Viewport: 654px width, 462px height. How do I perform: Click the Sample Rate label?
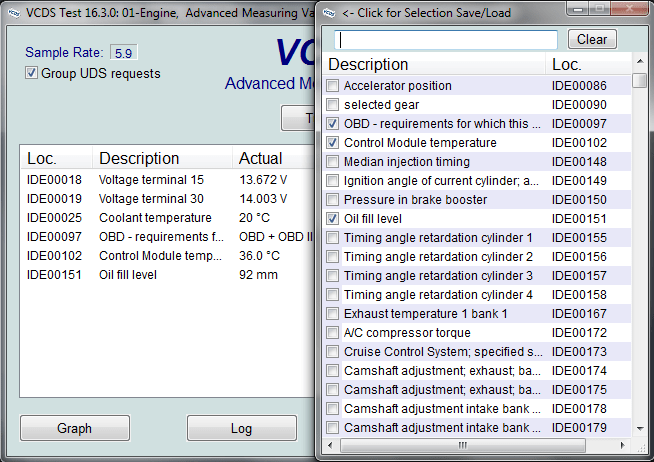pyautogui.click(x=64, y=52)
